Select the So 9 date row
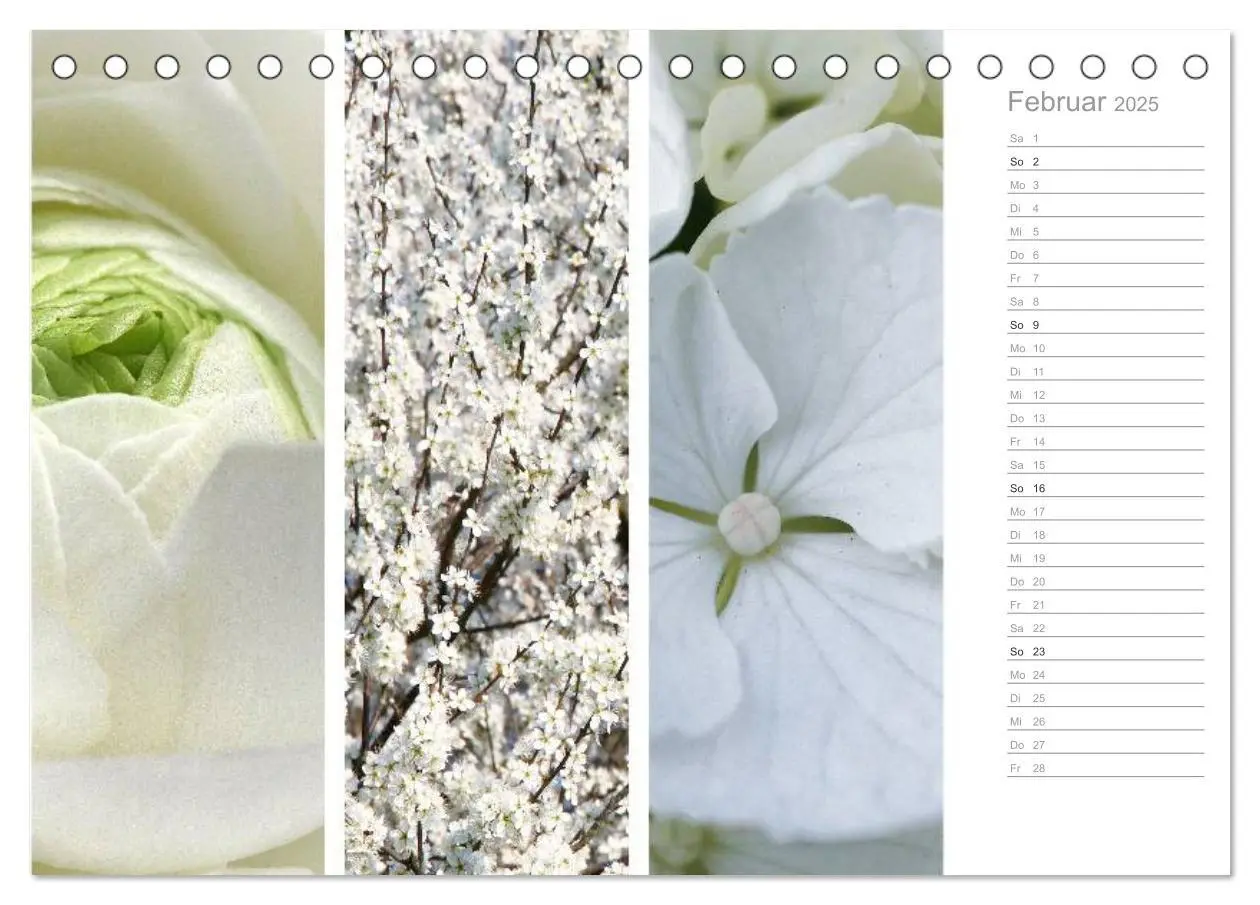The width and height of the screenshot is (1260, 905). click(1105, 325)
